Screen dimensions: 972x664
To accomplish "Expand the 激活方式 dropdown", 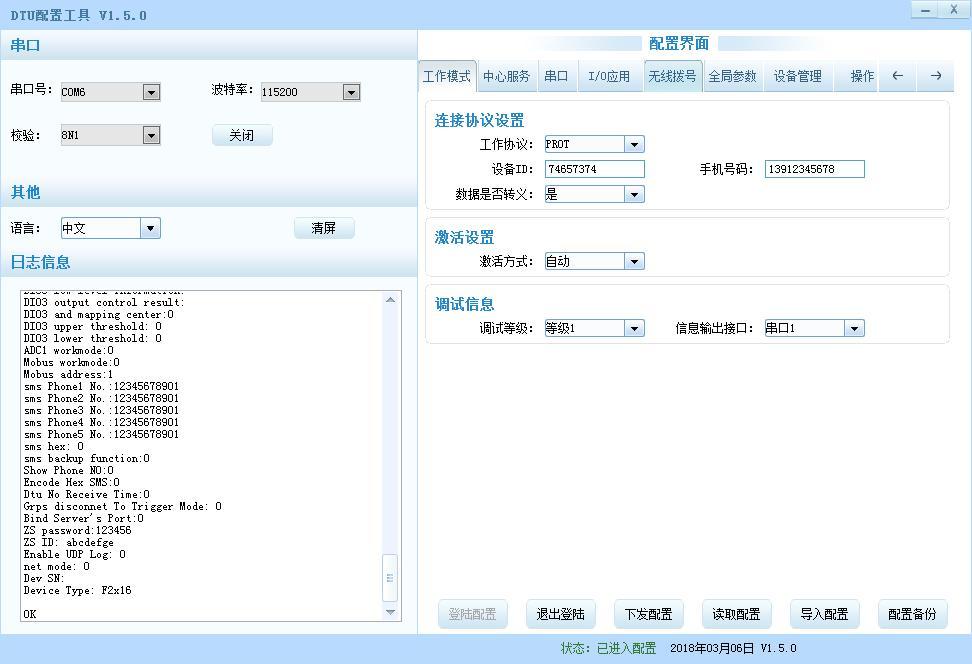I will [634, 262].
